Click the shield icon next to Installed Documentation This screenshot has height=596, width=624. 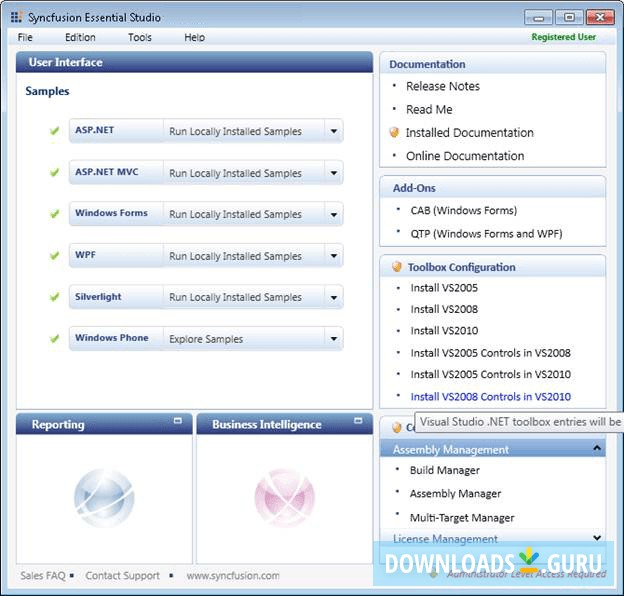[x=394, y=132]
